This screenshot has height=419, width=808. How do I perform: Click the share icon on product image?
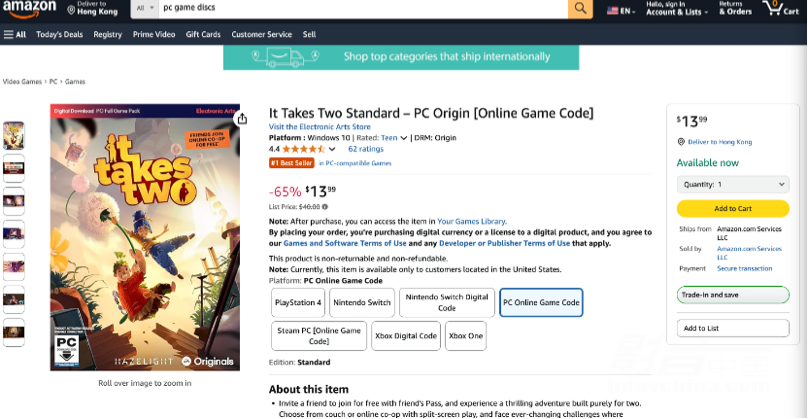tap(242, 119)
